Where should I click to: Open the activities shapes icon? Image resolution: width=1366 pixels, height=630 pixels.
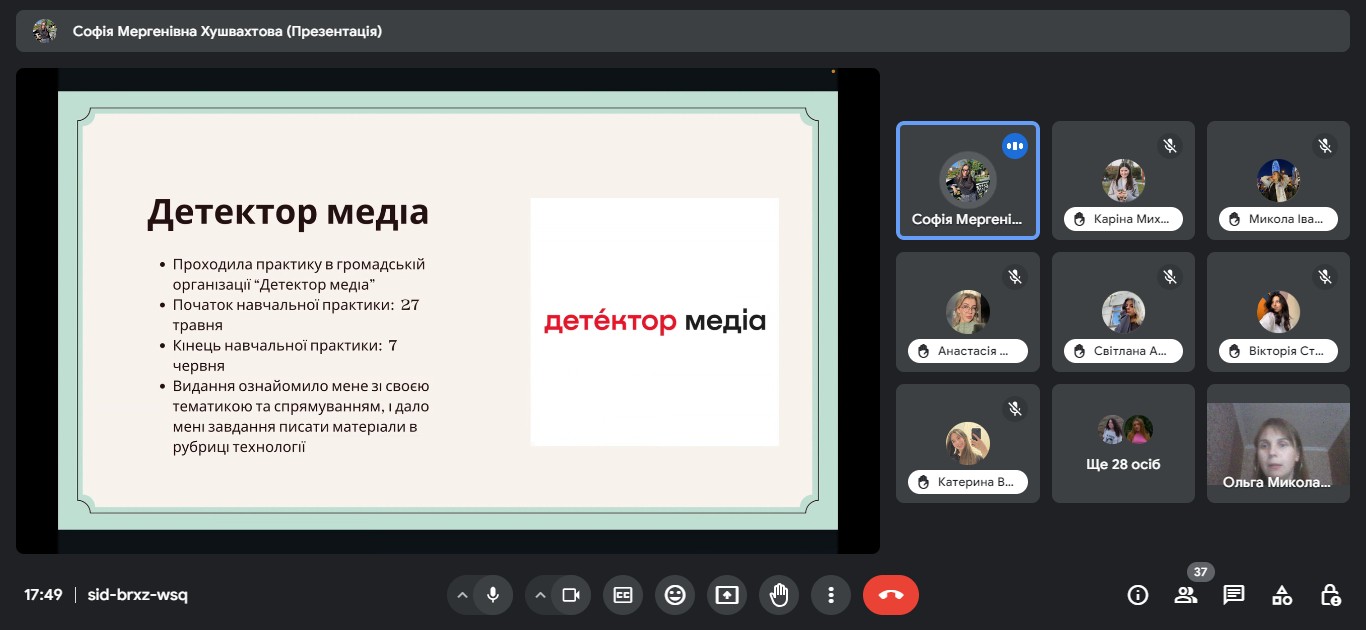coord(1282,595)
